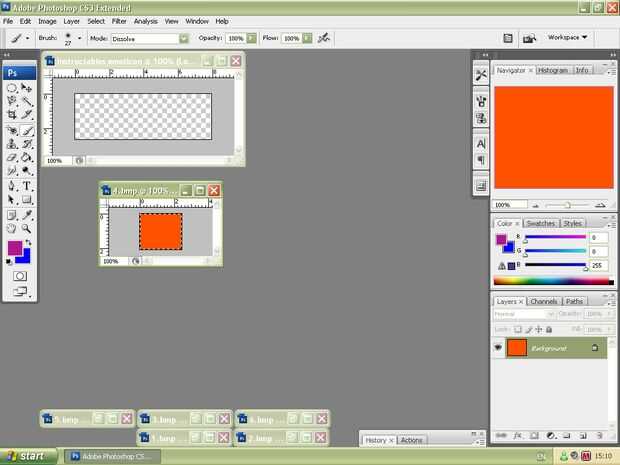The width and height of the screenshot is (620, 465).
Task: Click the Windows start button
Action: click(x=28, y=456)
